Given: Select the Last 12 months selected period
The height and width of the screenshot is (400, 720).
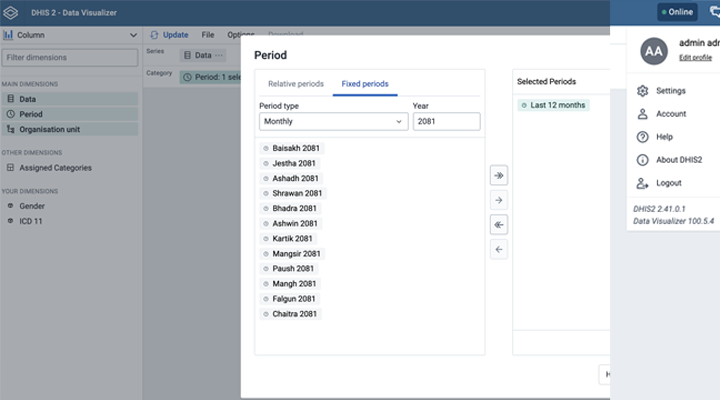Looking at the screenshot, I should pyautogui.click(x=554, y=105).
